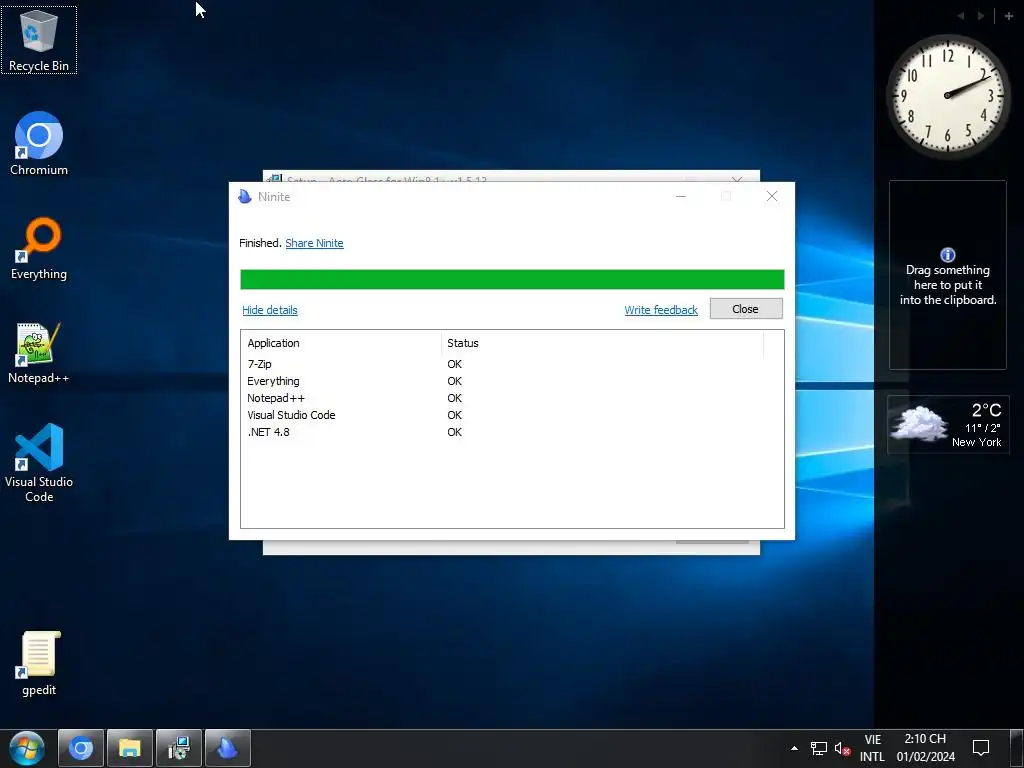Close the Ninite window with X
This screenshot has height=768, width=1024.
point(772,197)
